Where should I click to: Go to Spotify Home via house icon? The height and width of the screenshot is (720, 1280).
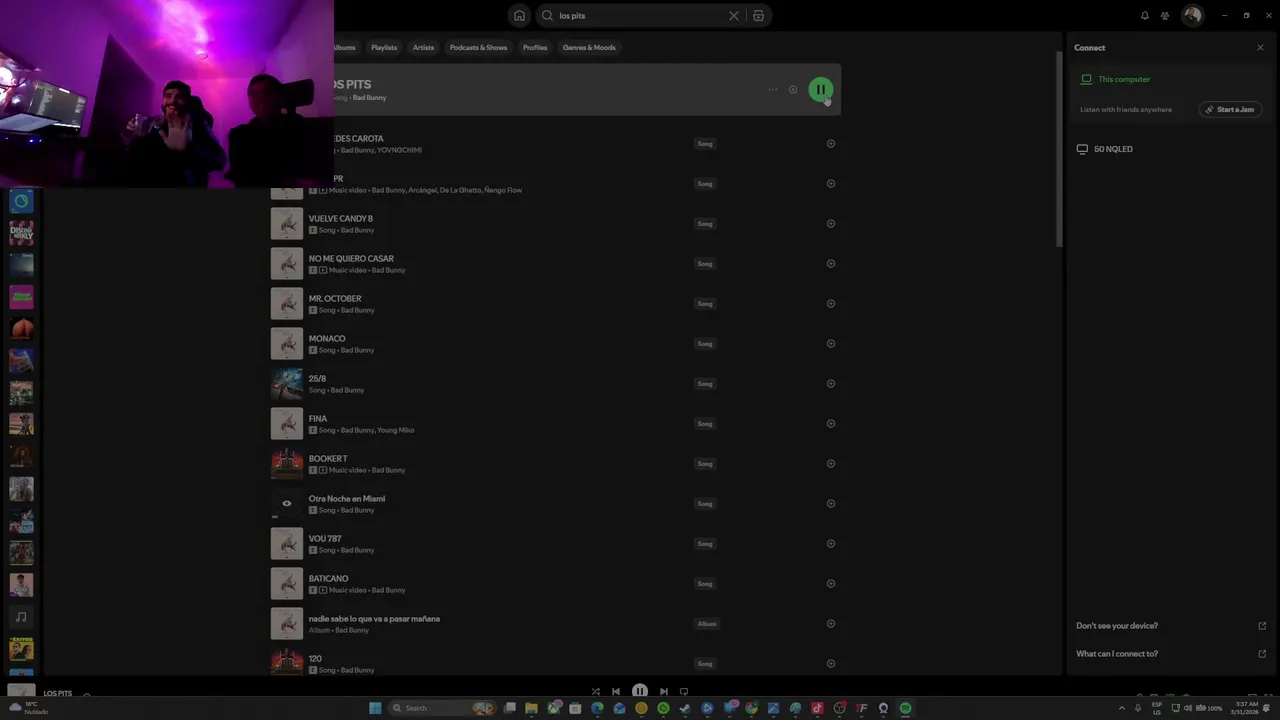(519, 15)
